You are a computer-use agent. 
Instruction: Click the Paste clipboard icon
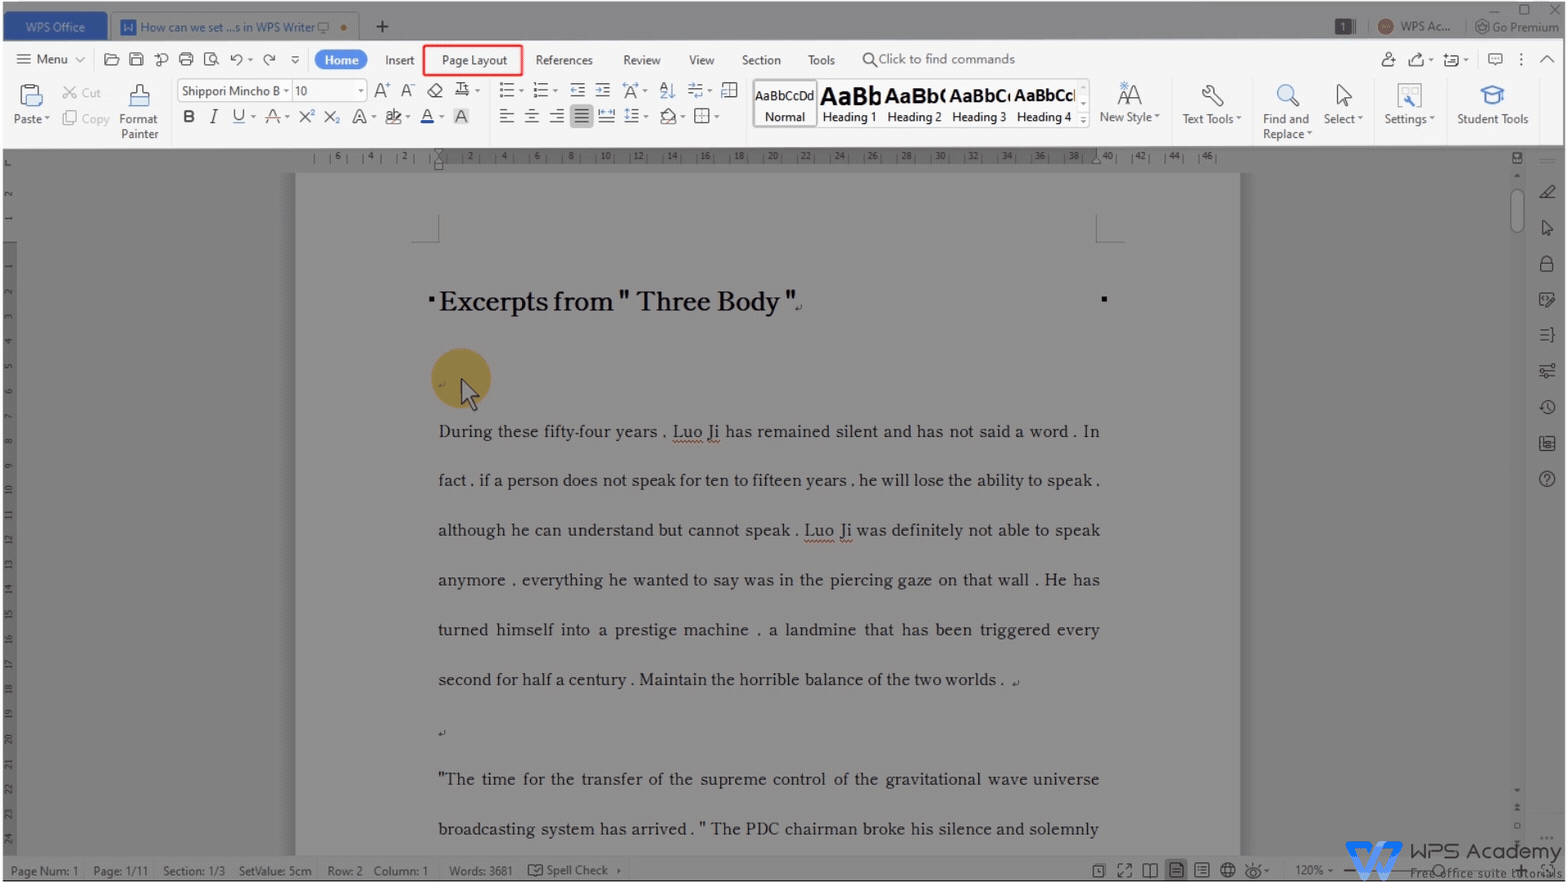point(31,96)
